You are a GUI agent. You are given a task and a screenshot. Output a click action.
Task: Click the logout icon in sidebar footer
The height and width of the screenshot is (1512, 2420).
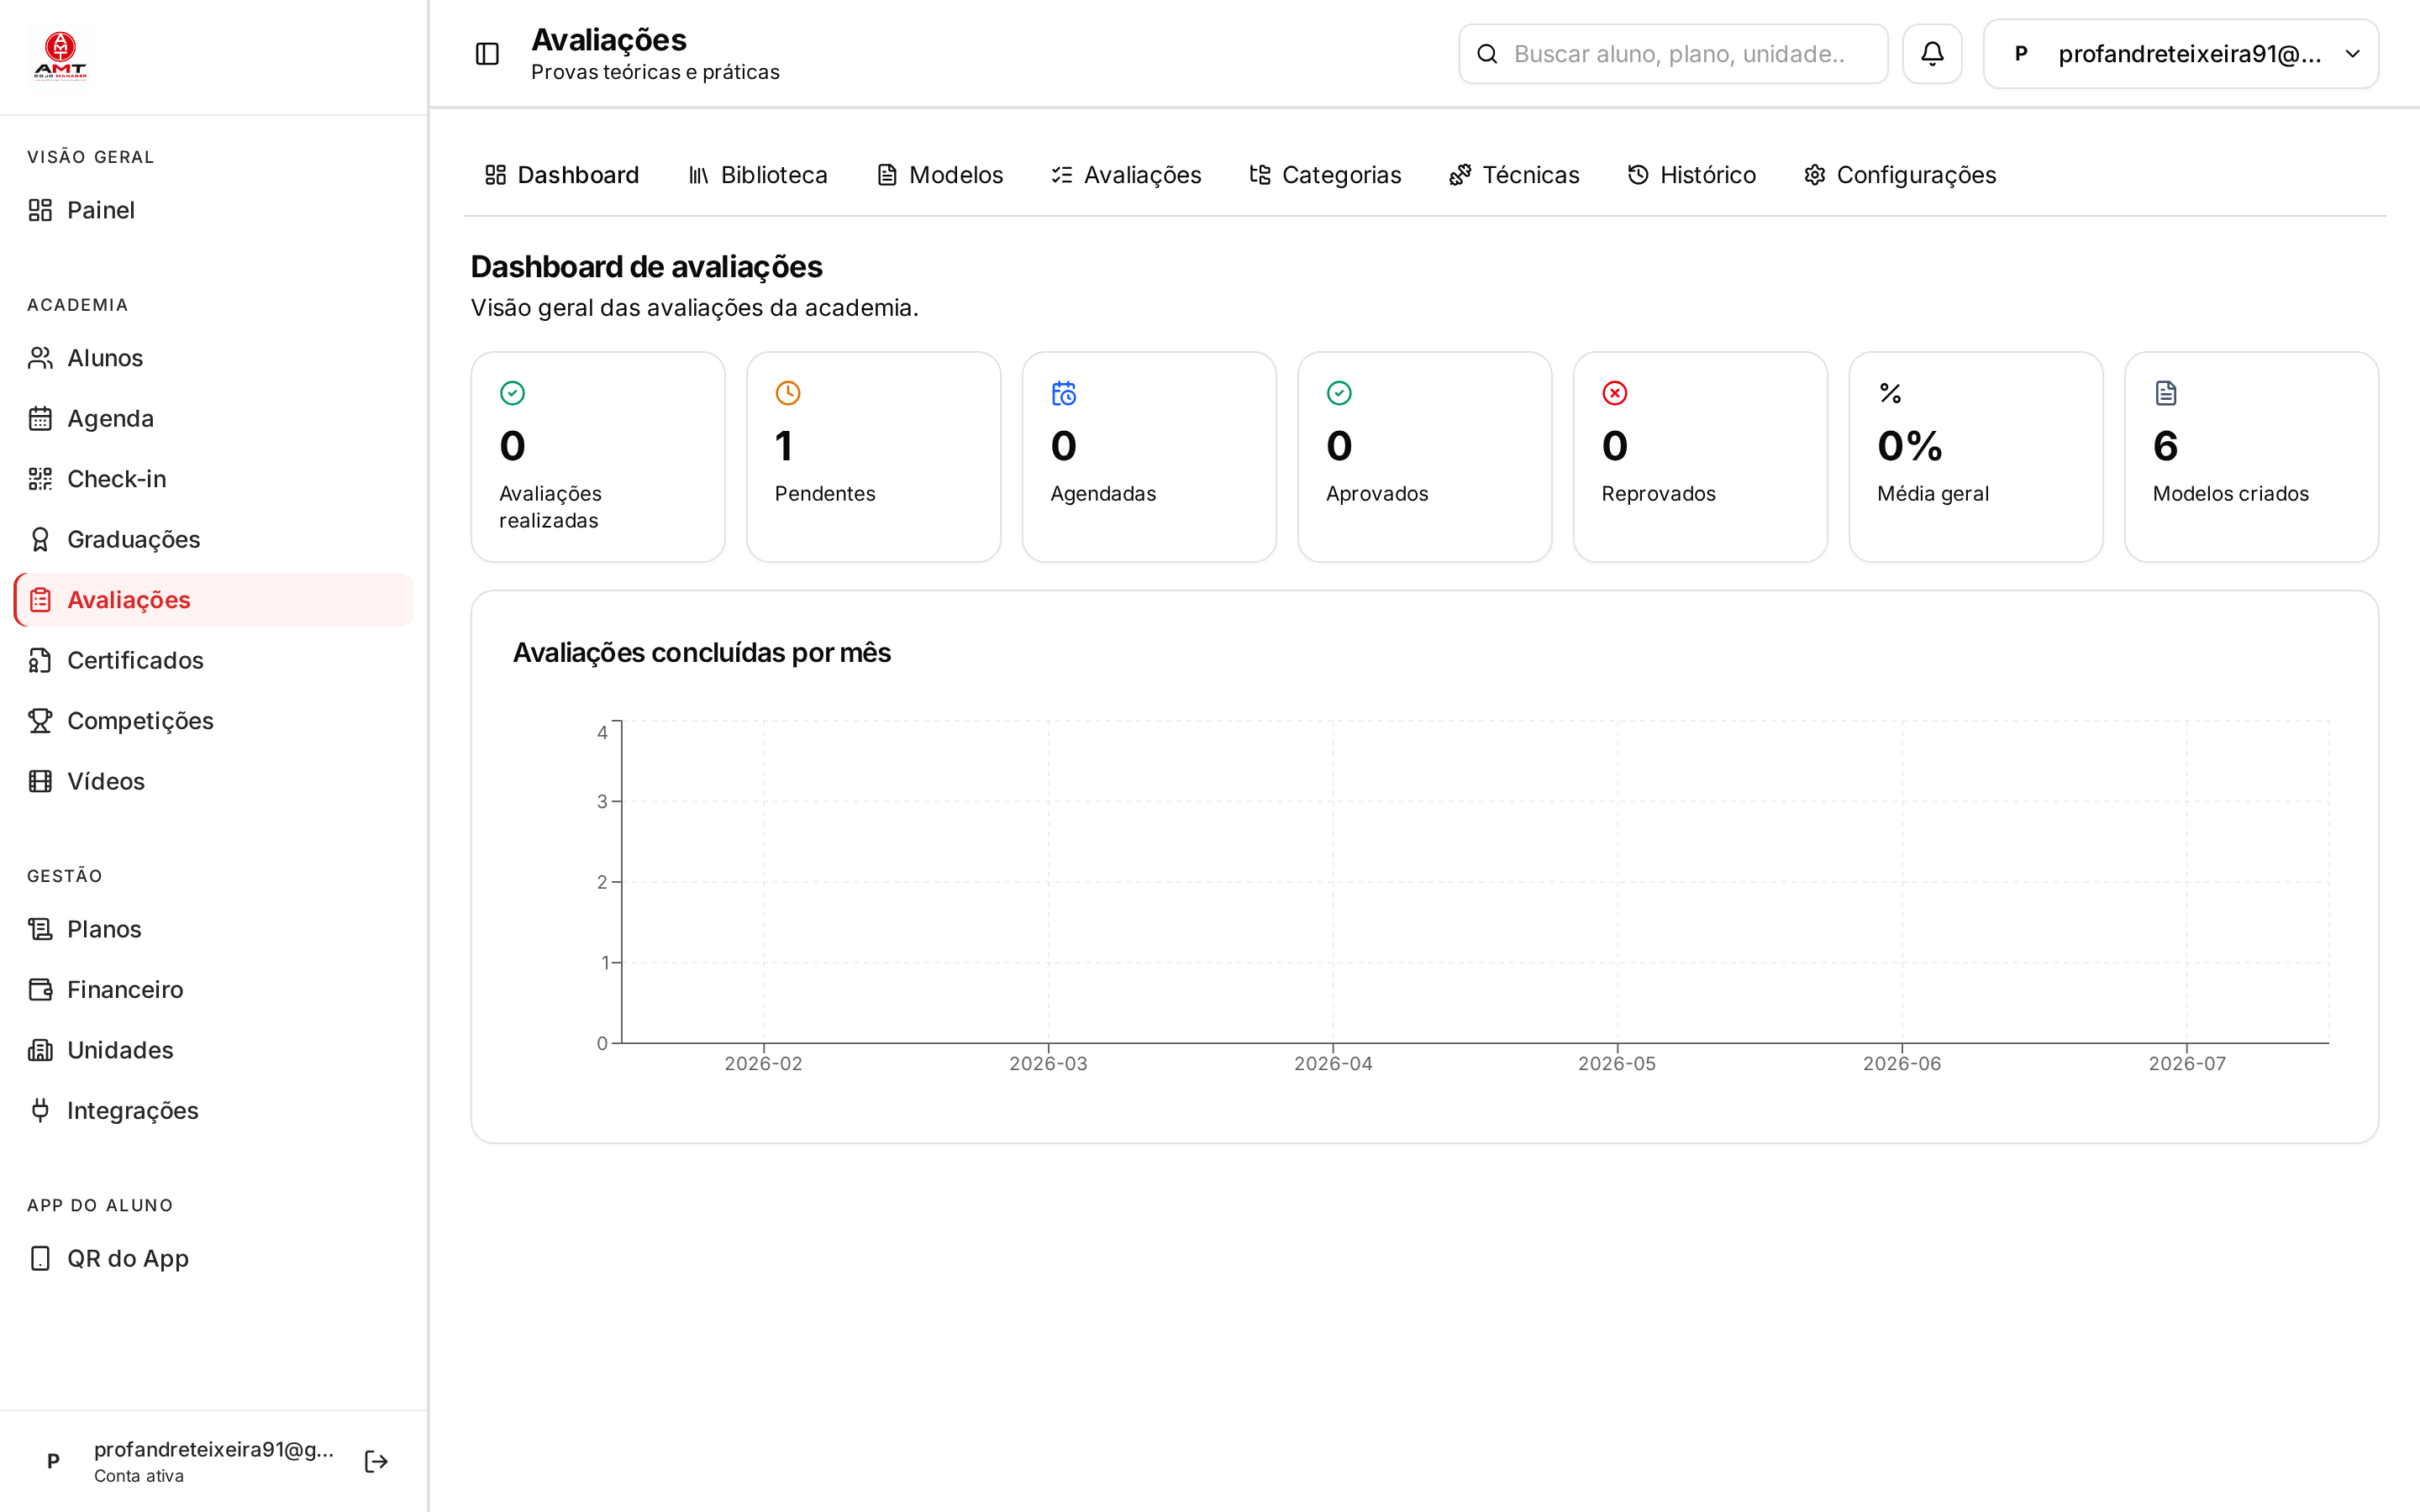click(376, 1461)
